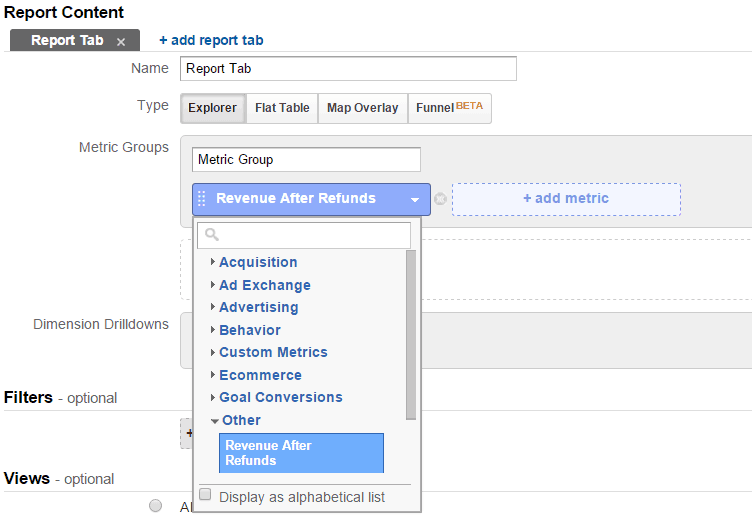This screenshot has width=752, height=516.
Task: Click the report Name input field
Action: pos(348,69)
